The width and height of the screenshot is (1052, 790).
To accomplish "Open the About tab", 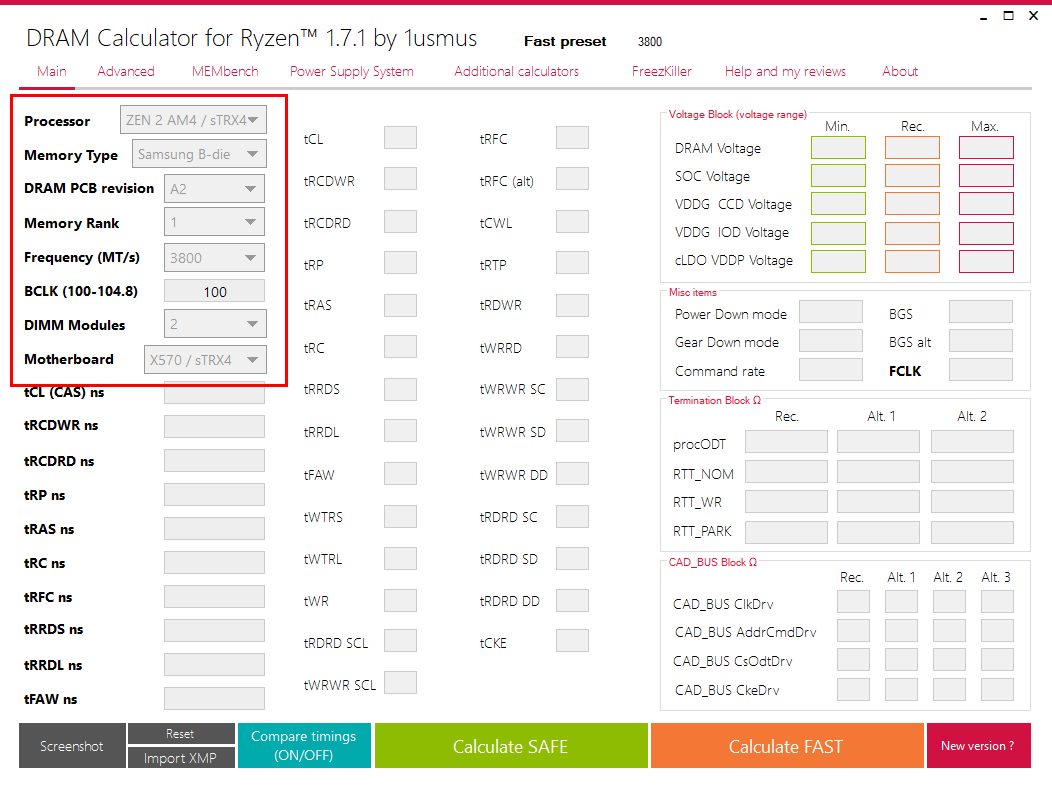I will coord(900,71).
